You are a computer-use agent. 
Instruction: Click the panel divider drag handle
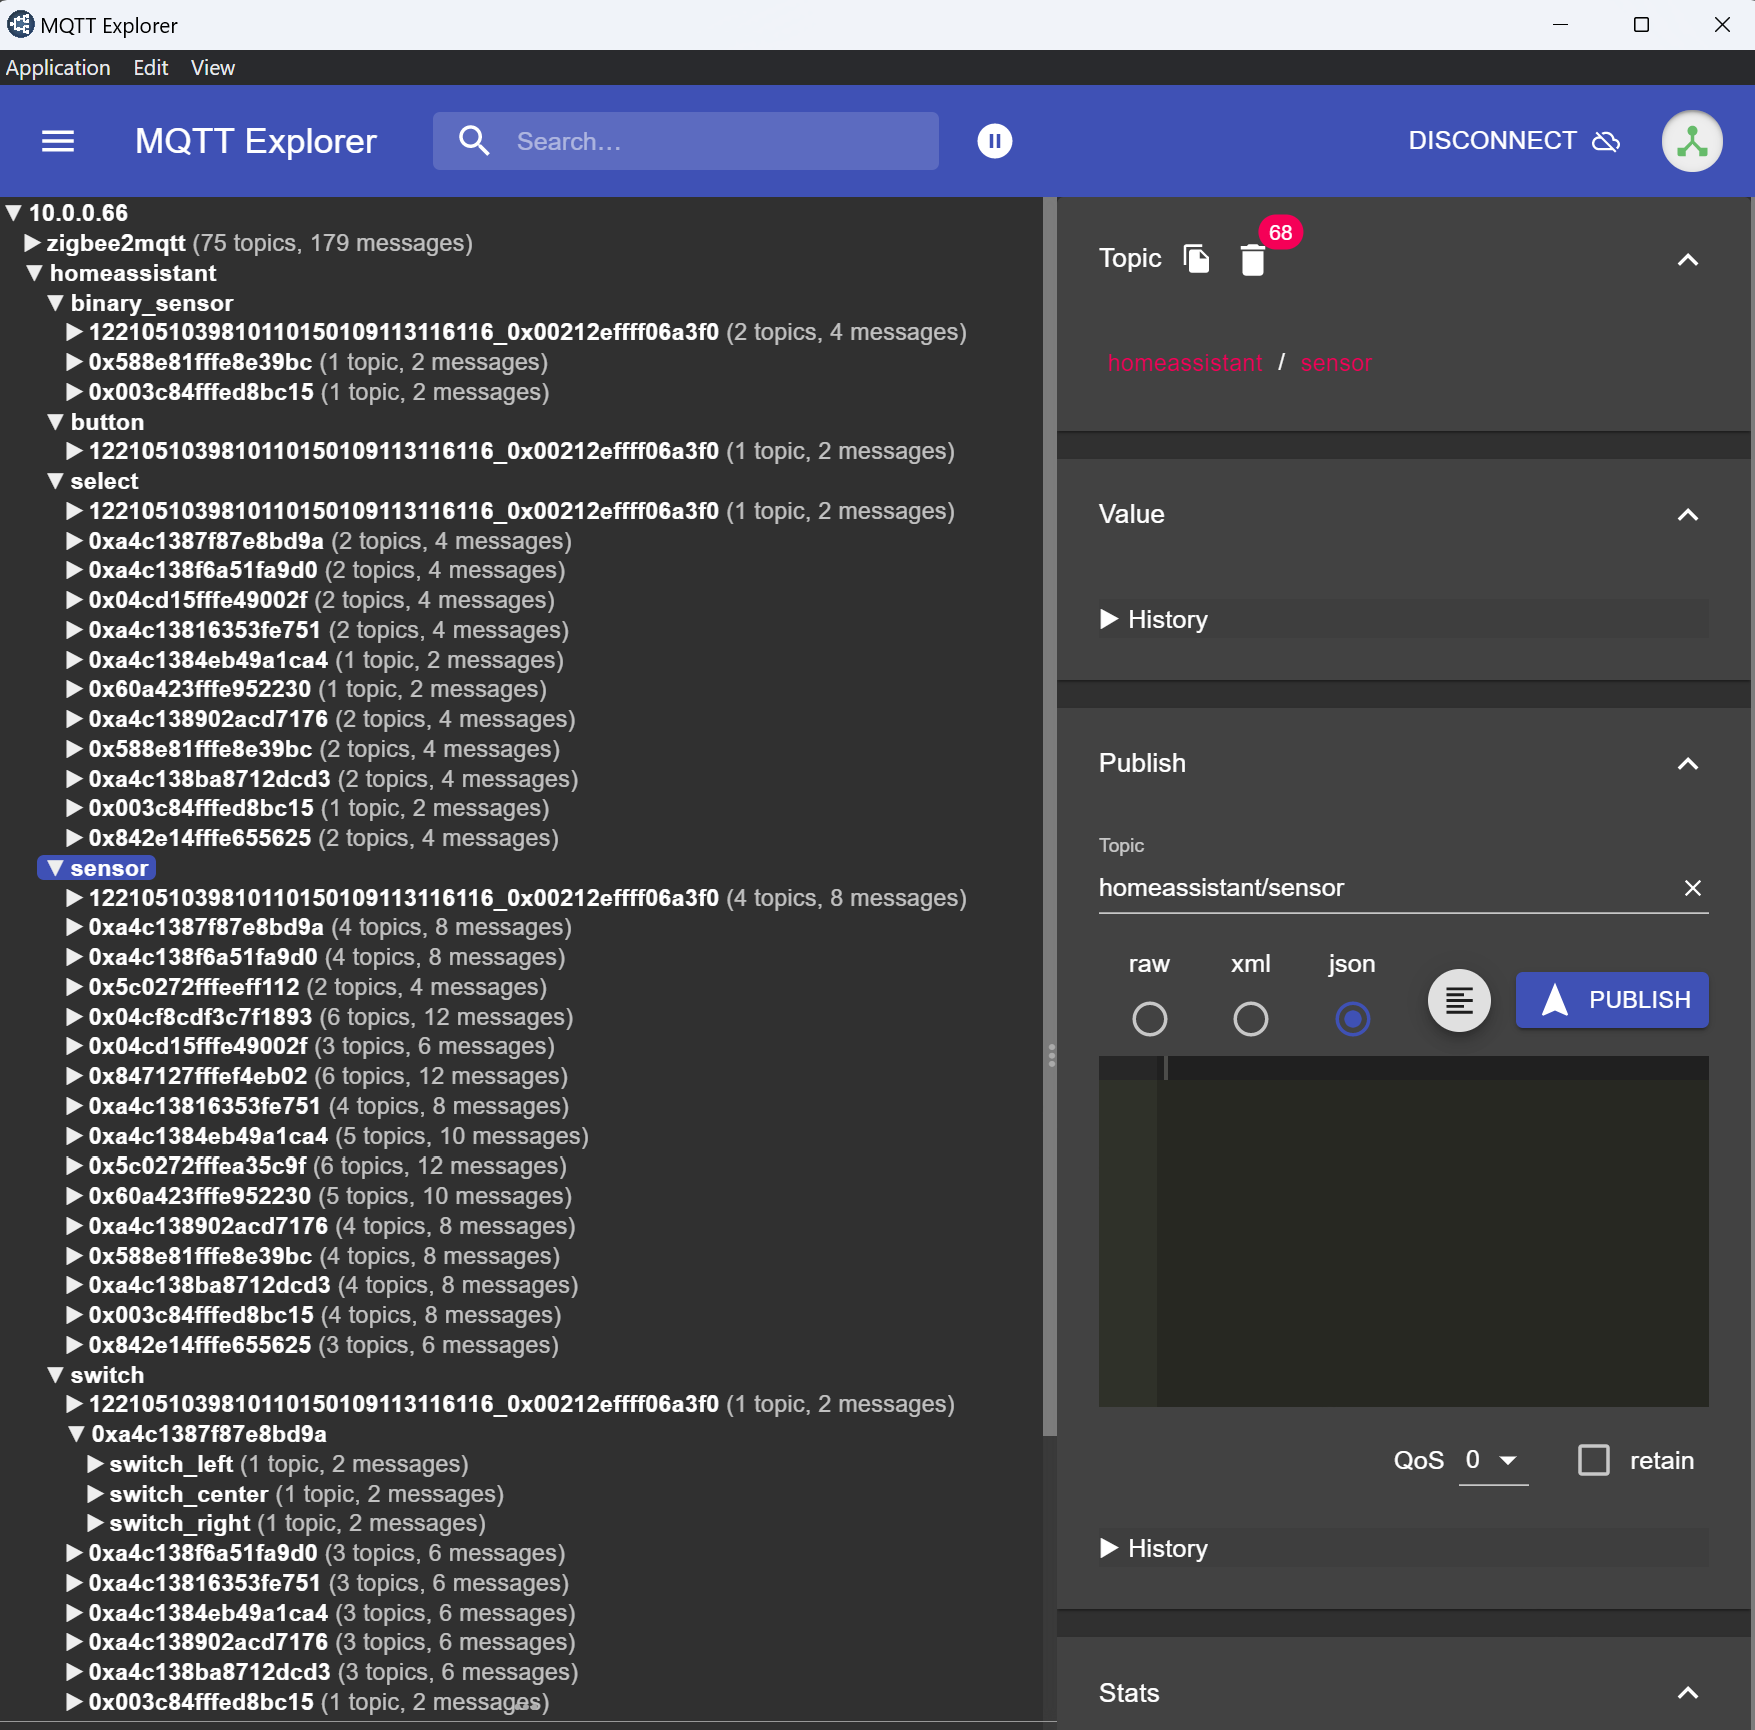(x=1051, y=1056)
